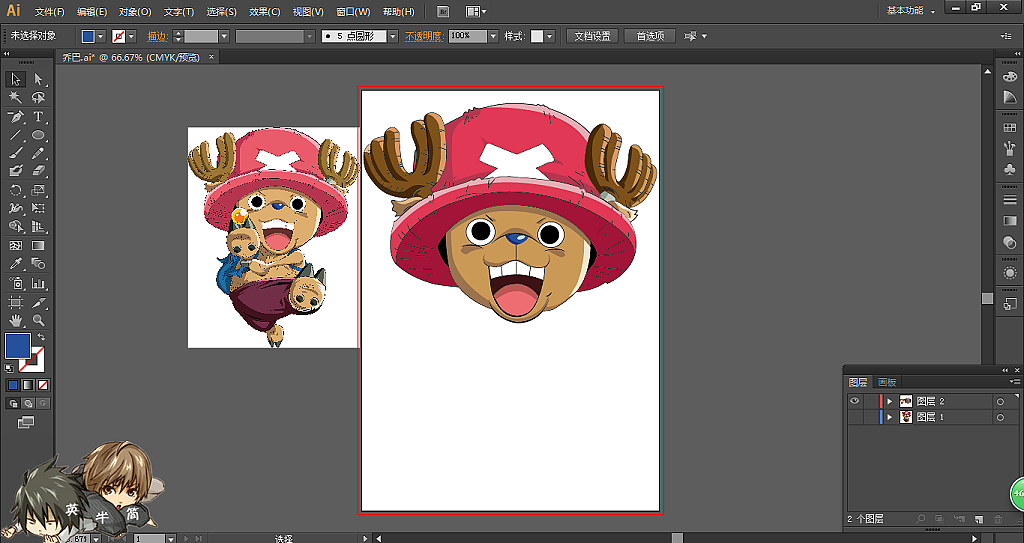Image resolution: width=1024 pixels, height=543 pixels.
Task: Select the Magic Wand tool
Action: (15, 98)
